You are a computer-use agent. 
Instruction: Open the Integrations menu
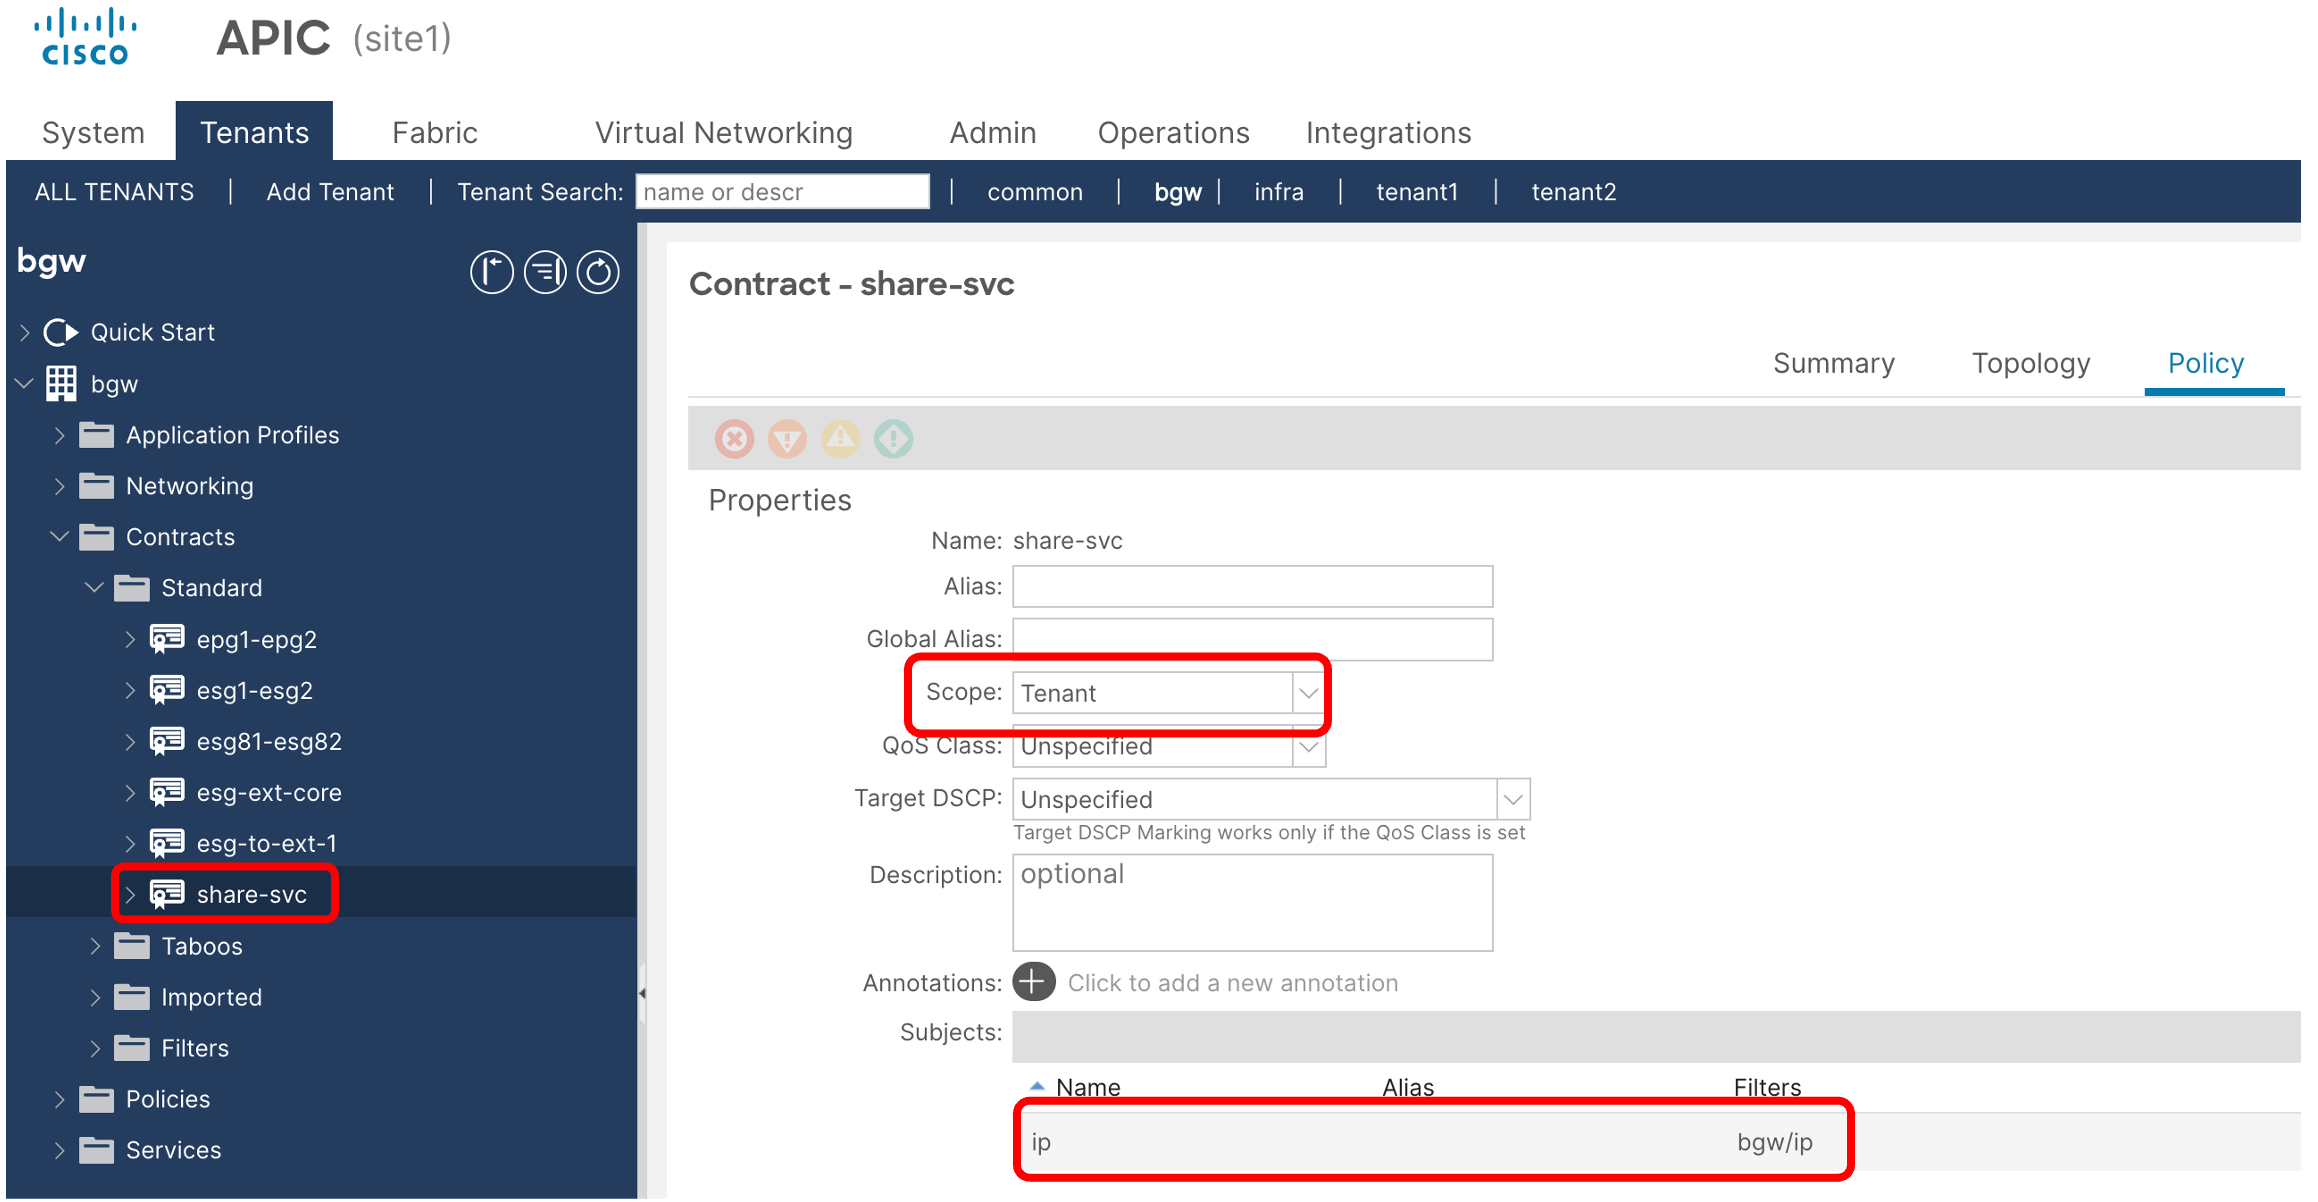click(1388, 133)
